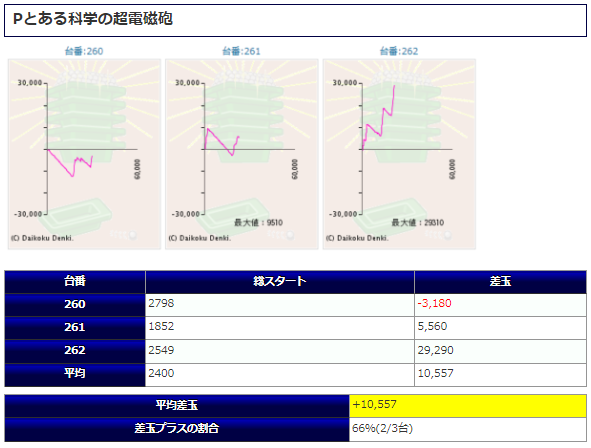
Task: Select the Pとある科学の超電磁砲 title heading
Action: pos(93,19)
